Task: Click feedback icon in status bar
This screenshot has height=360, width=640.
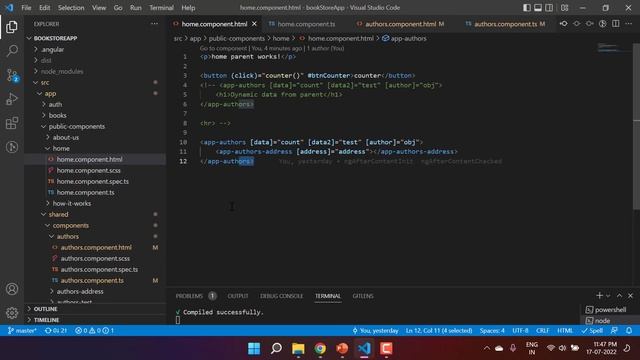Action: (614, 330)
